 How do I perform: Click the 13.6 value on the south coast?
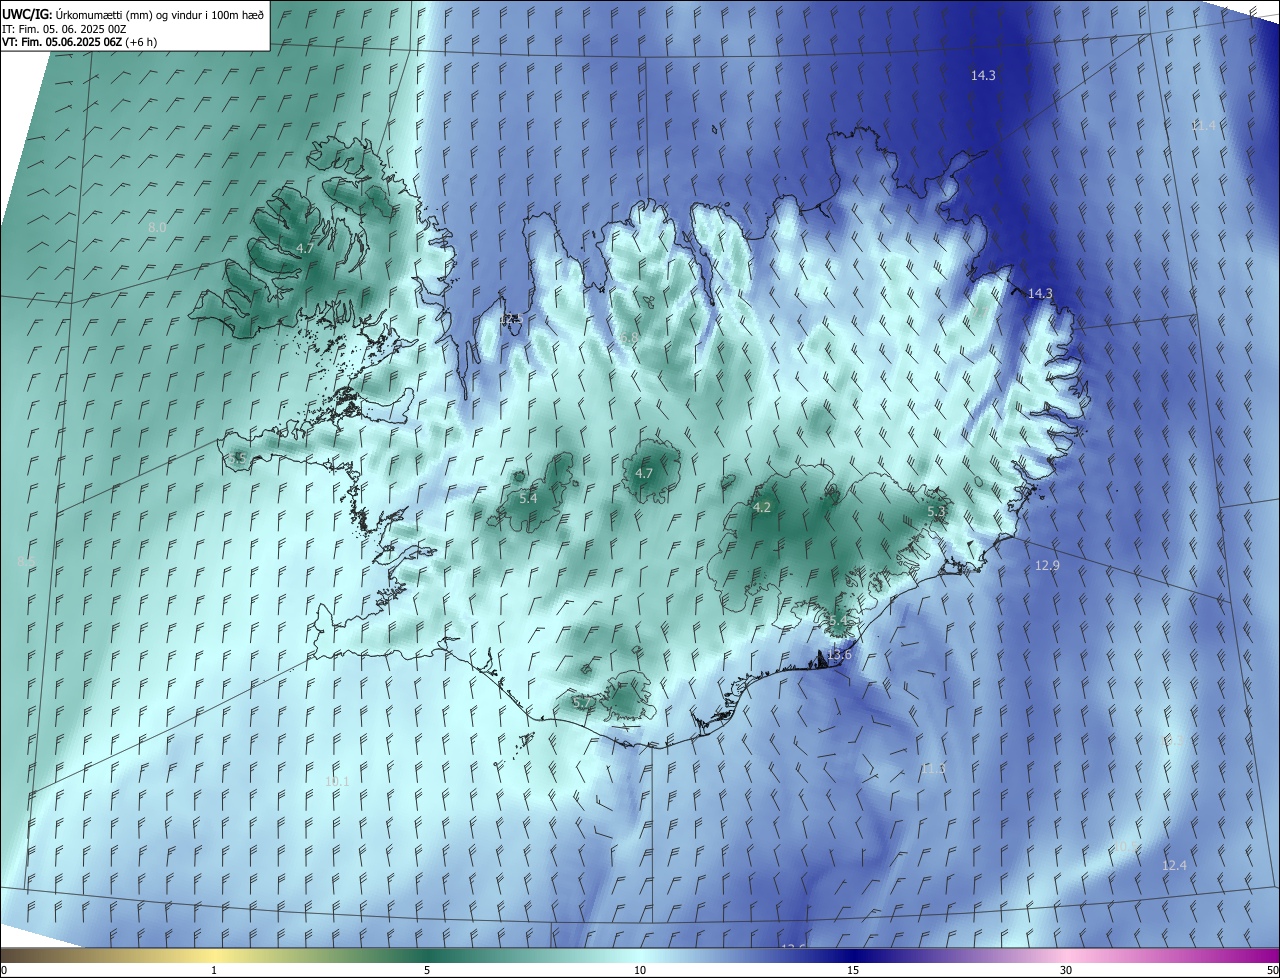click(839, 654)
